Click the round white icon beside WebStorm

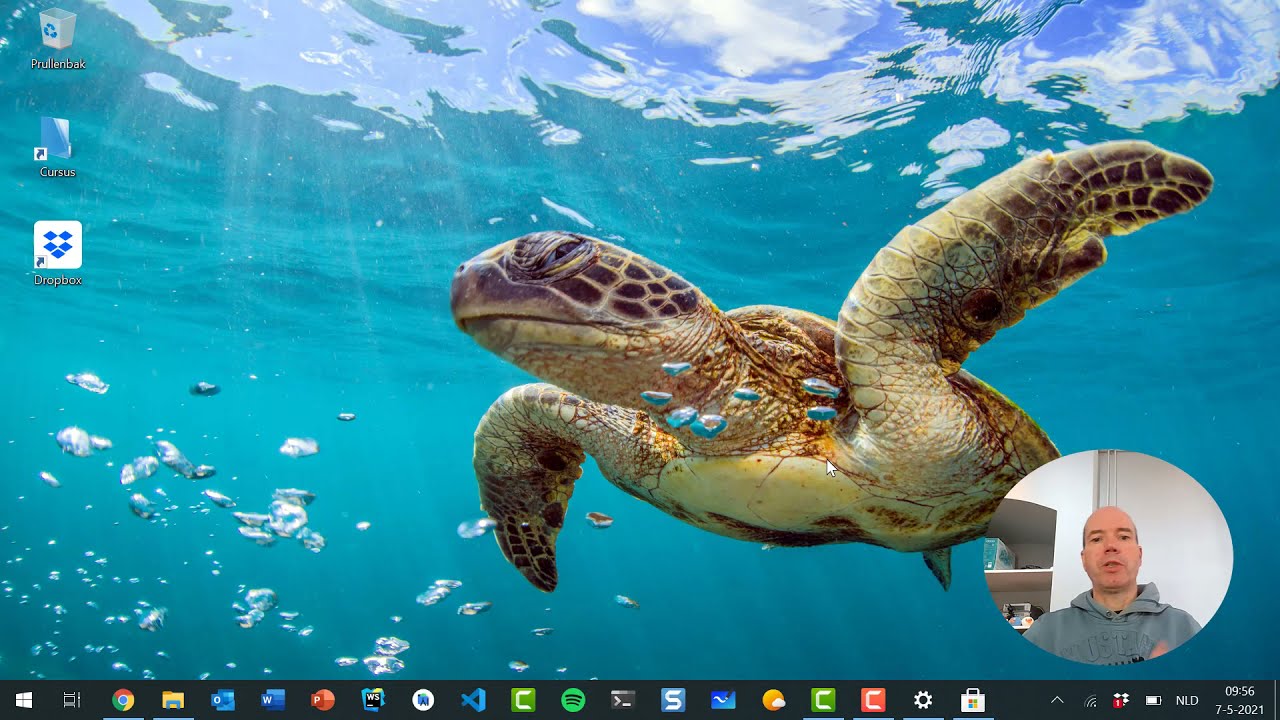pos(423,700)
